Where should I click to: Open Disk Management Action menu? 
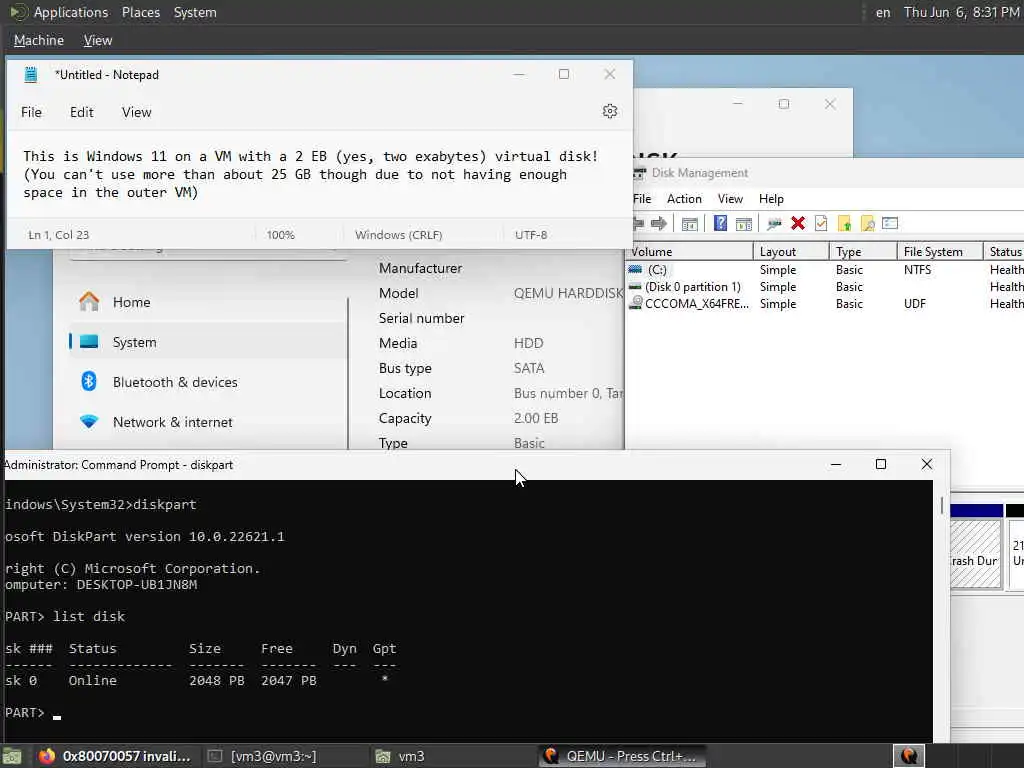pyautogui.click(x=684, y=199)
